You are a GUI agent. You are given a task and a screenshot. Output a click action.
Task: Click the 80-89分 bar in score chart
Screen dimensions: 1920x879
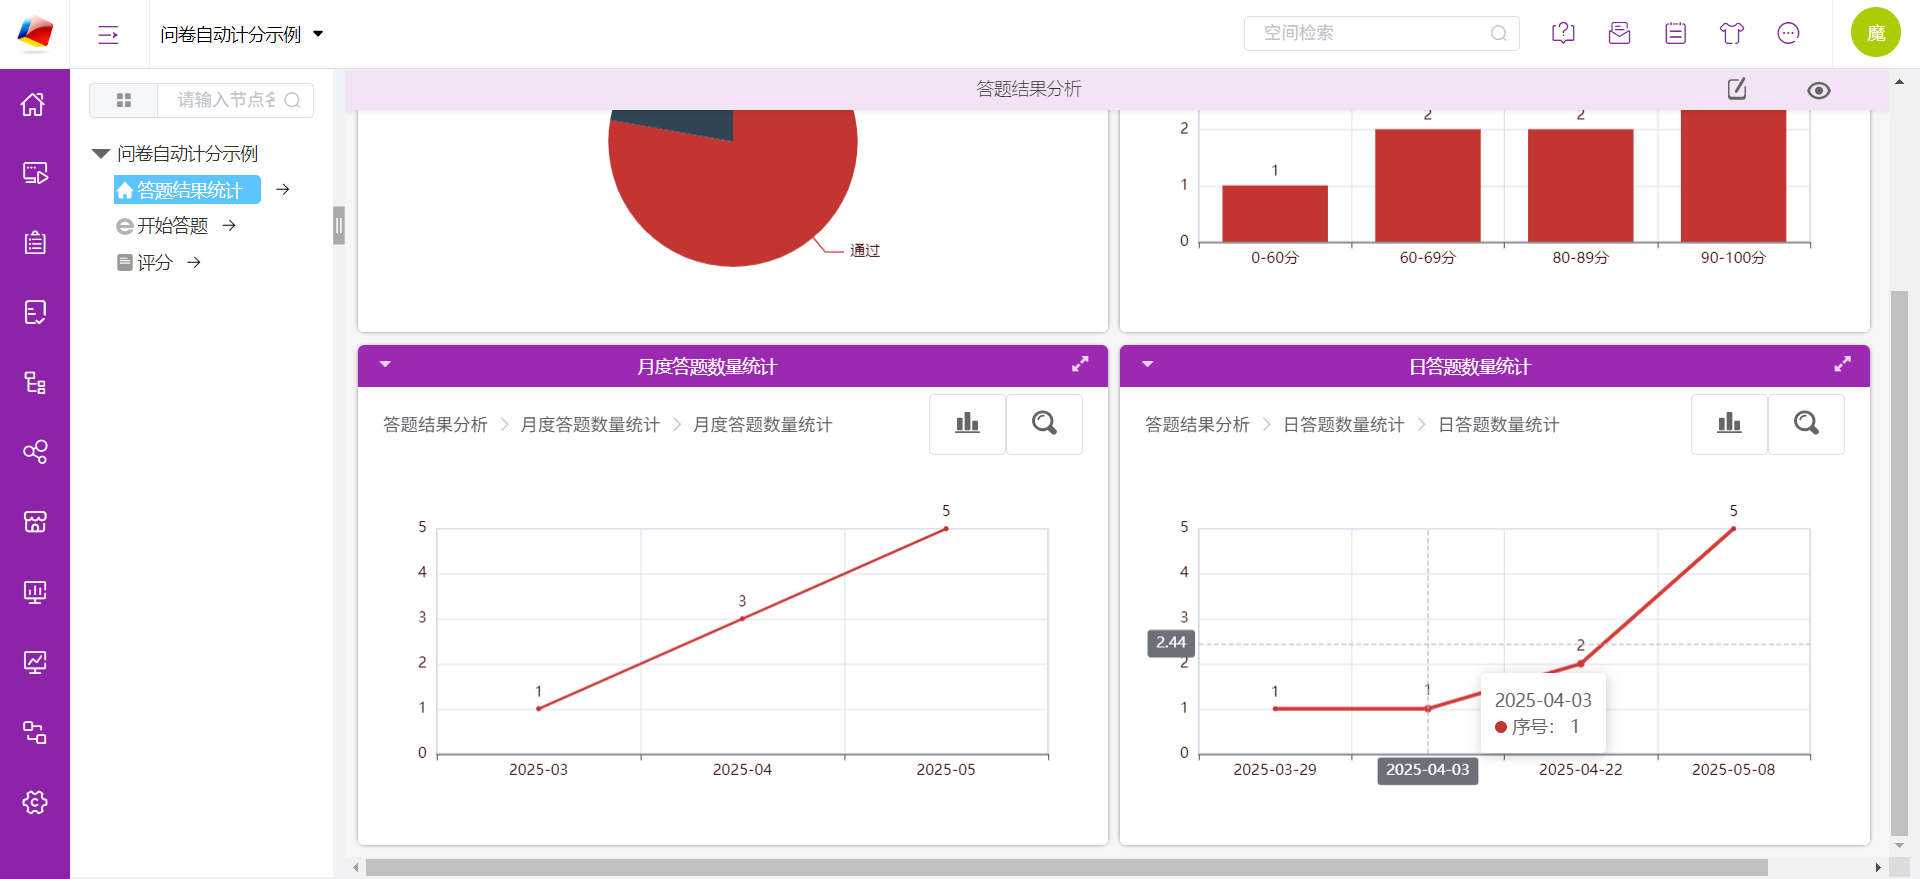coord(1581,185)
